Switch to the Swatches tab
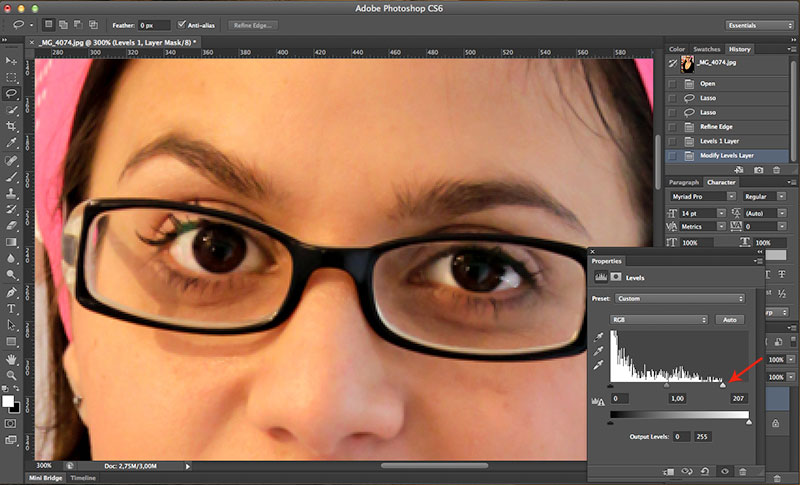This screenshot has height=485, width=800. (709, 48)
